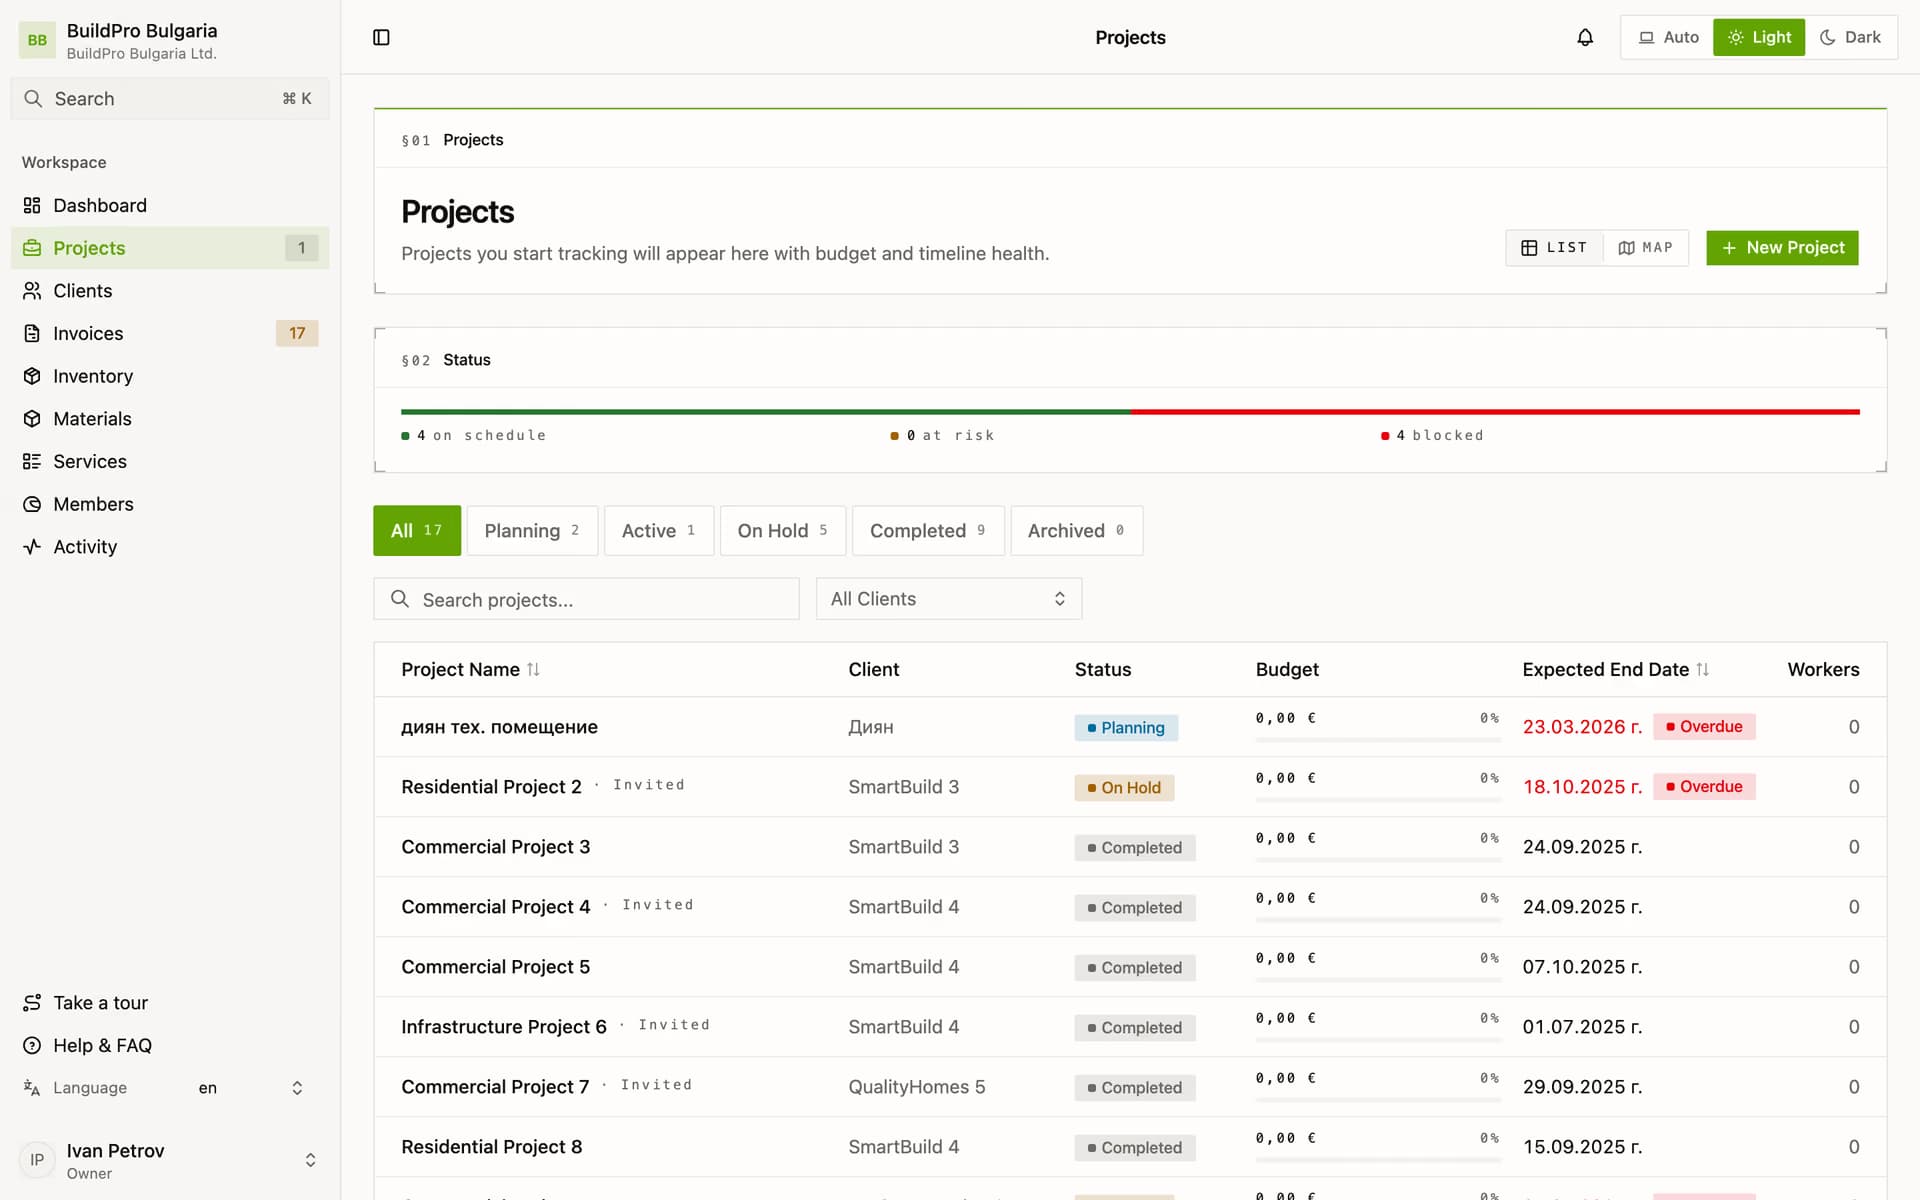
Task: Switch theme to Light
Action: coord(1759,37)
